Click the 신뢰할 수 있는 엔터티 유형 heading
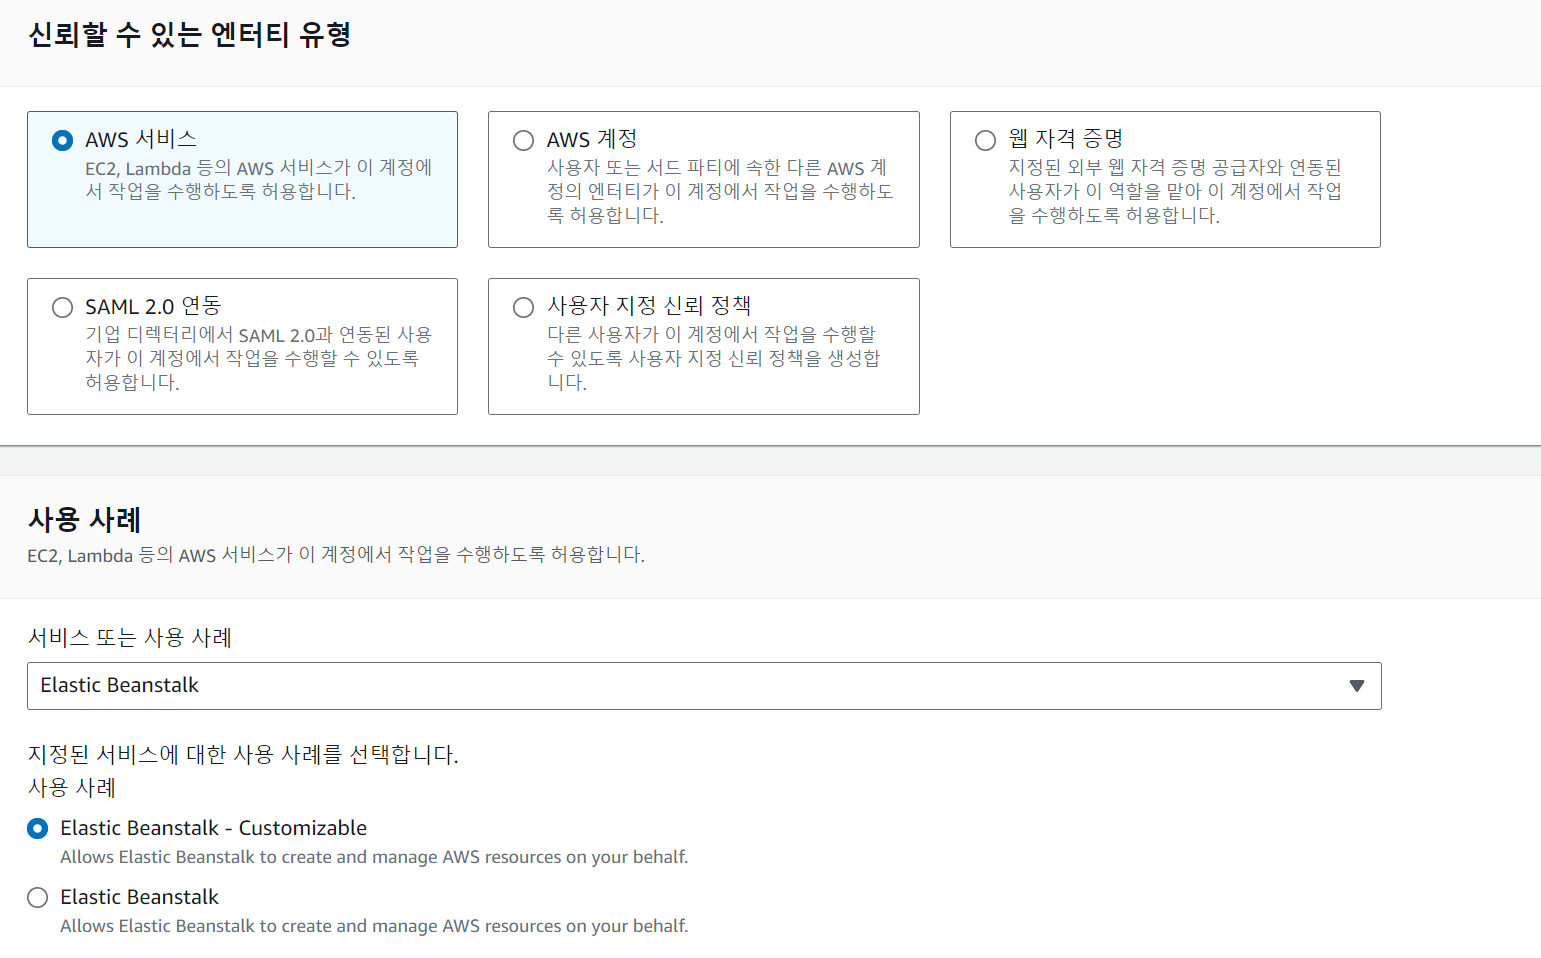 (x=190, y=35)
